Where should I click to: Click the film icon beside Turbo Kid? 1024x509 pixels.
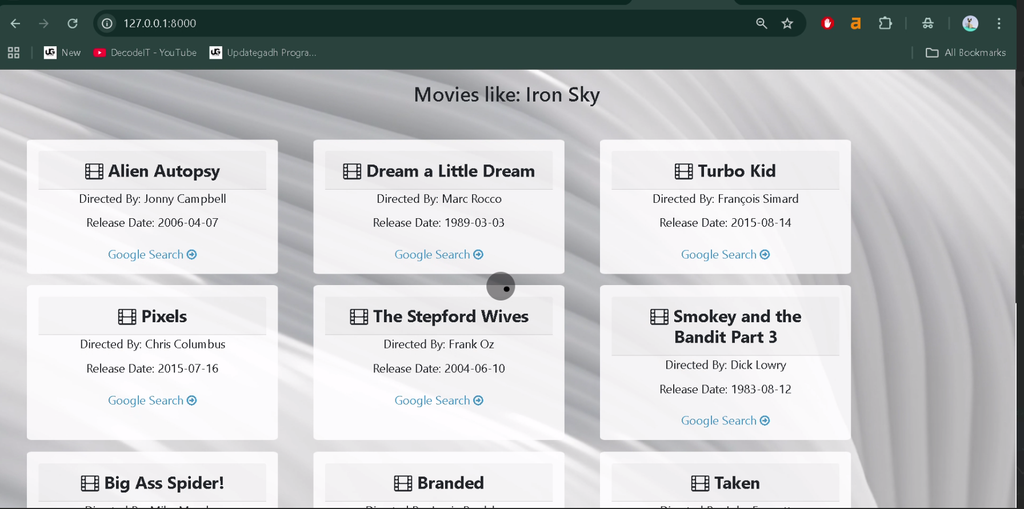pos(684,172)
